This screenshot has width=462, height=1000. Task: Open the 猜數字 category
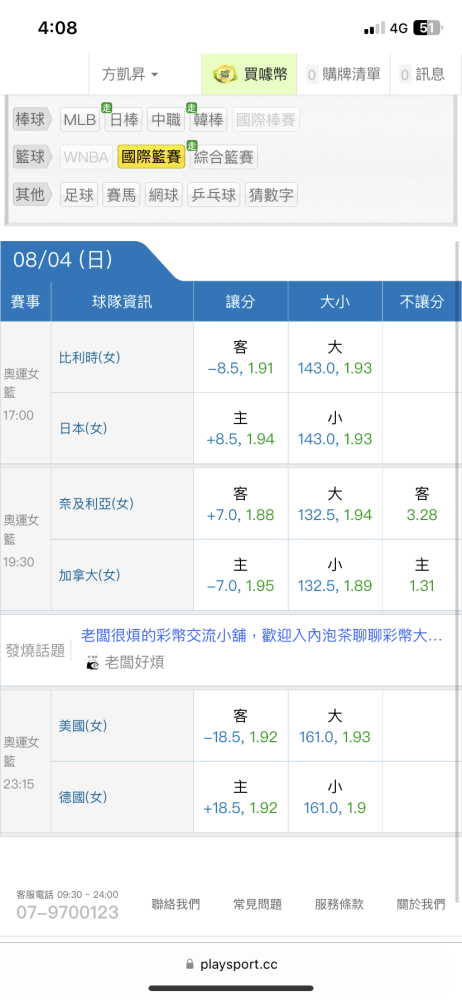271,195
